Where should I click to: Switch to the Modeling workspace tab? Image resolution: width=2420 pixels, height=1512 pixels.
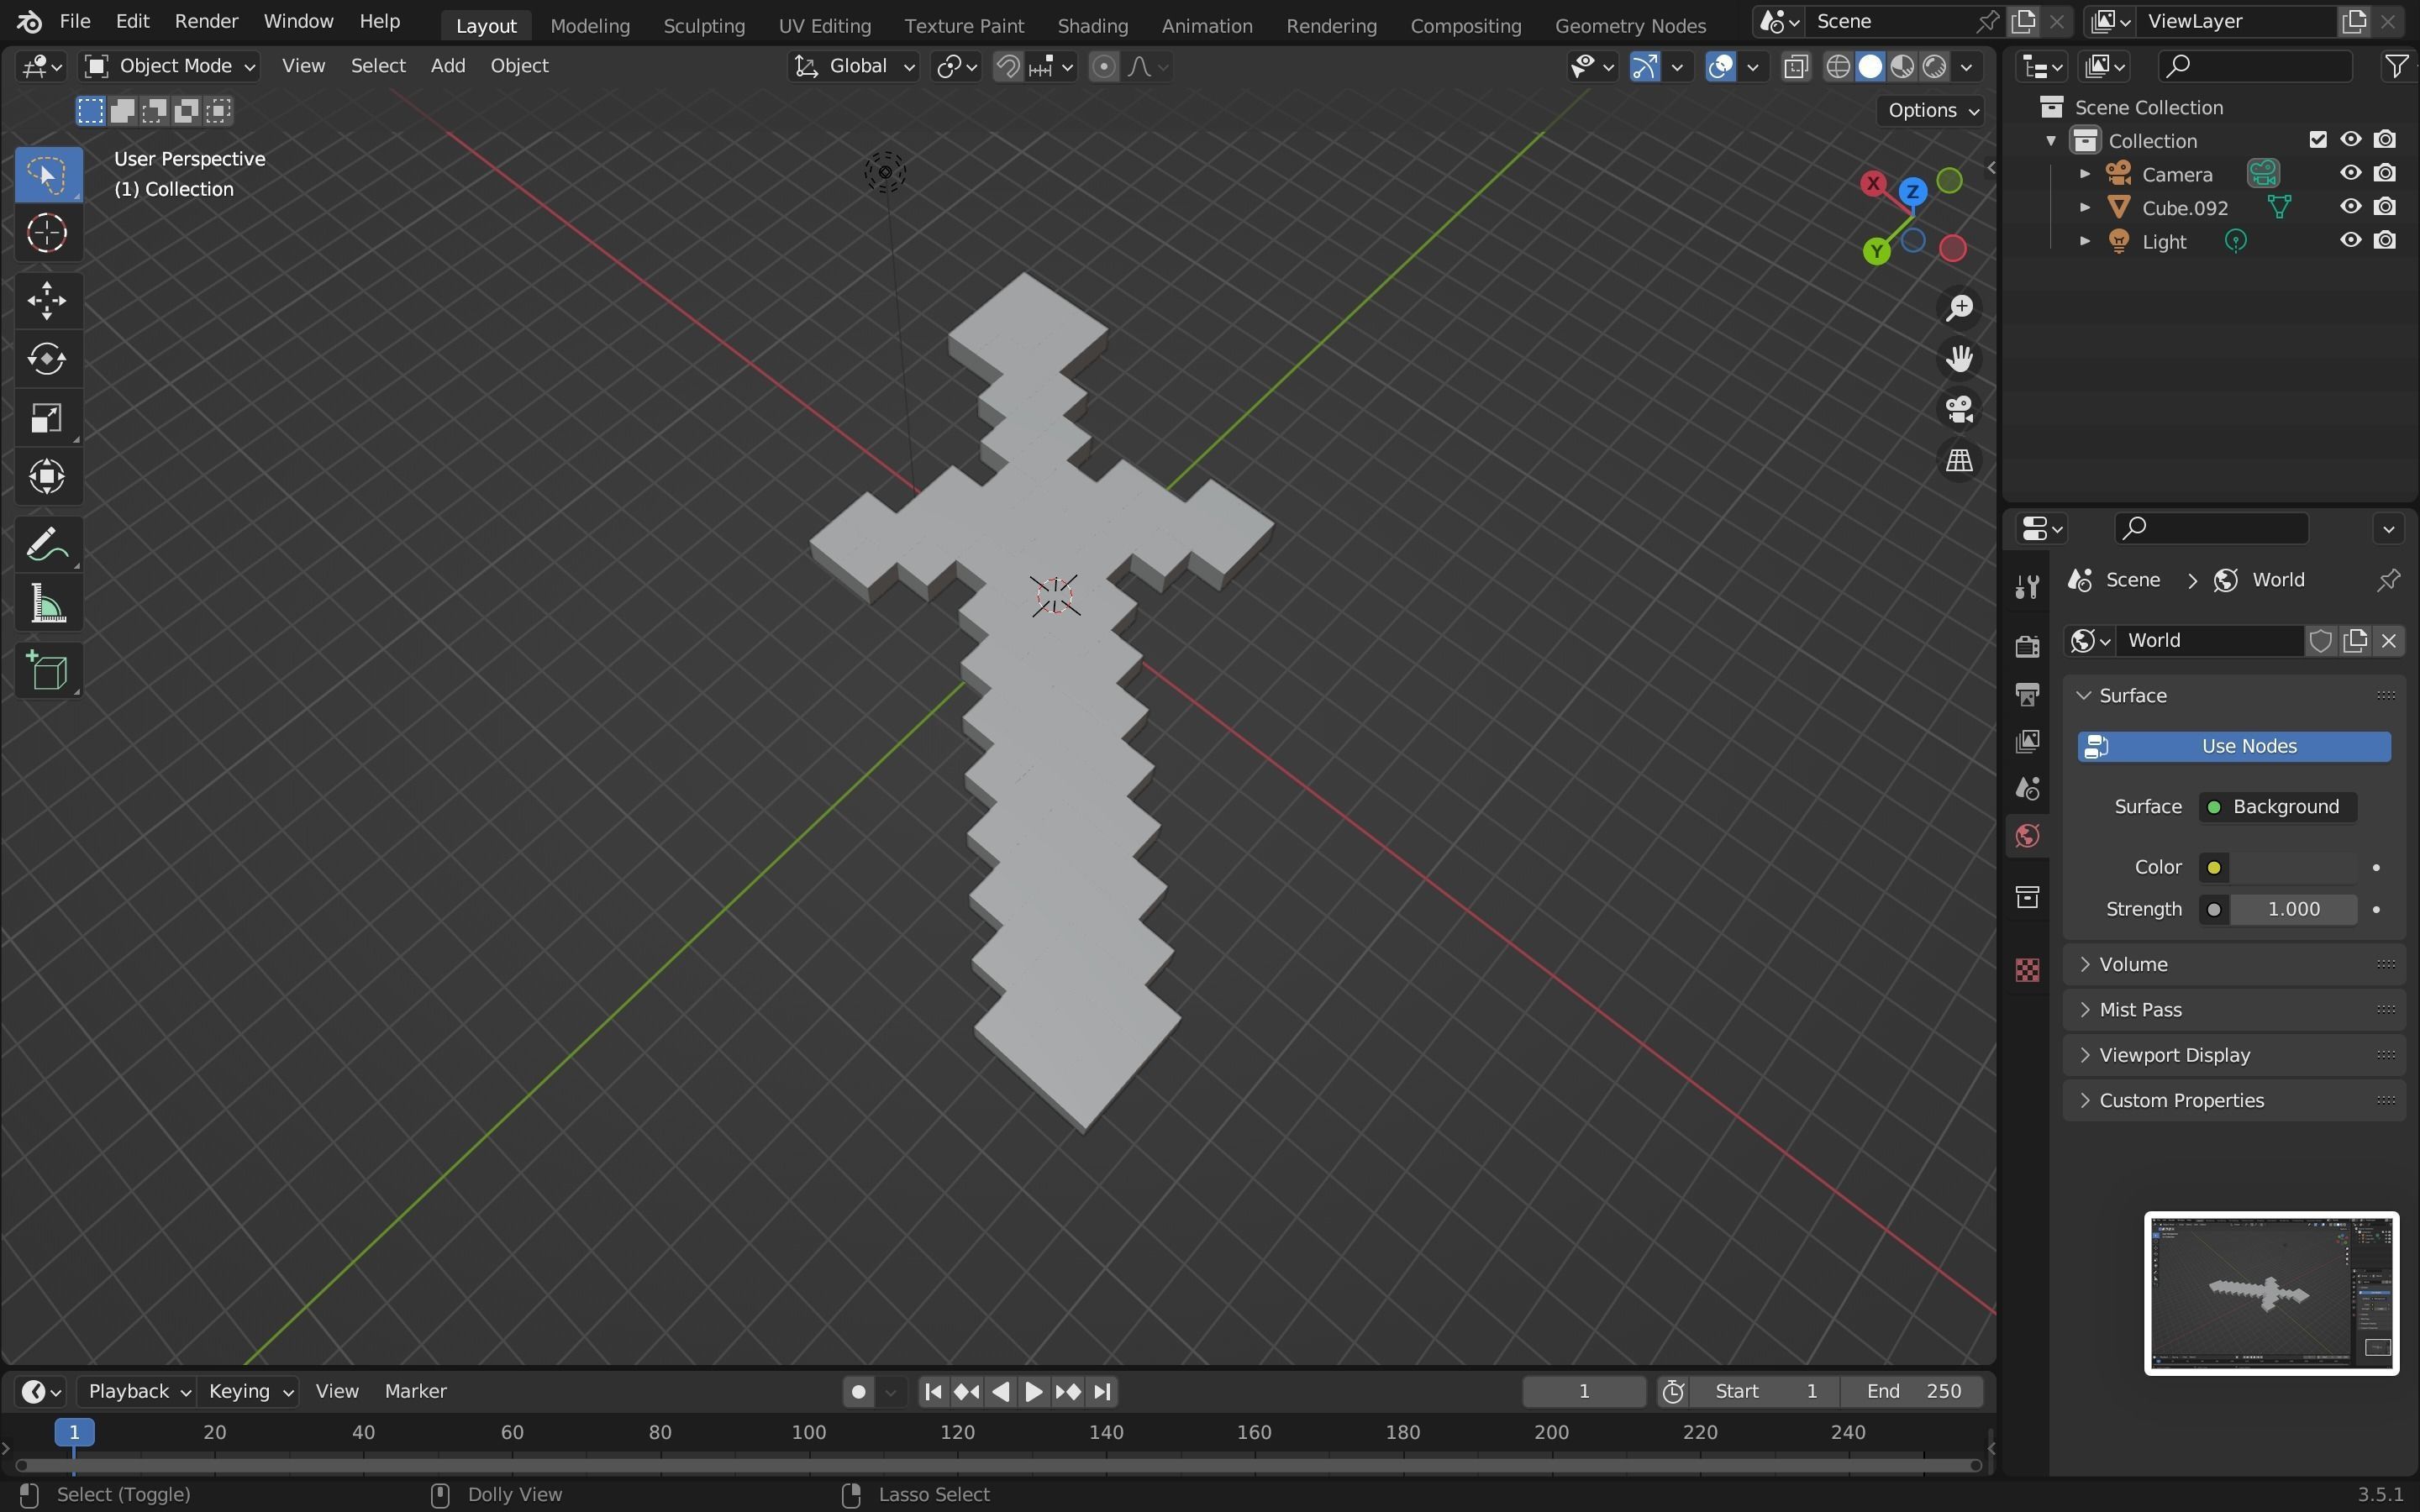pyautogui.click(x=590, y=26)
